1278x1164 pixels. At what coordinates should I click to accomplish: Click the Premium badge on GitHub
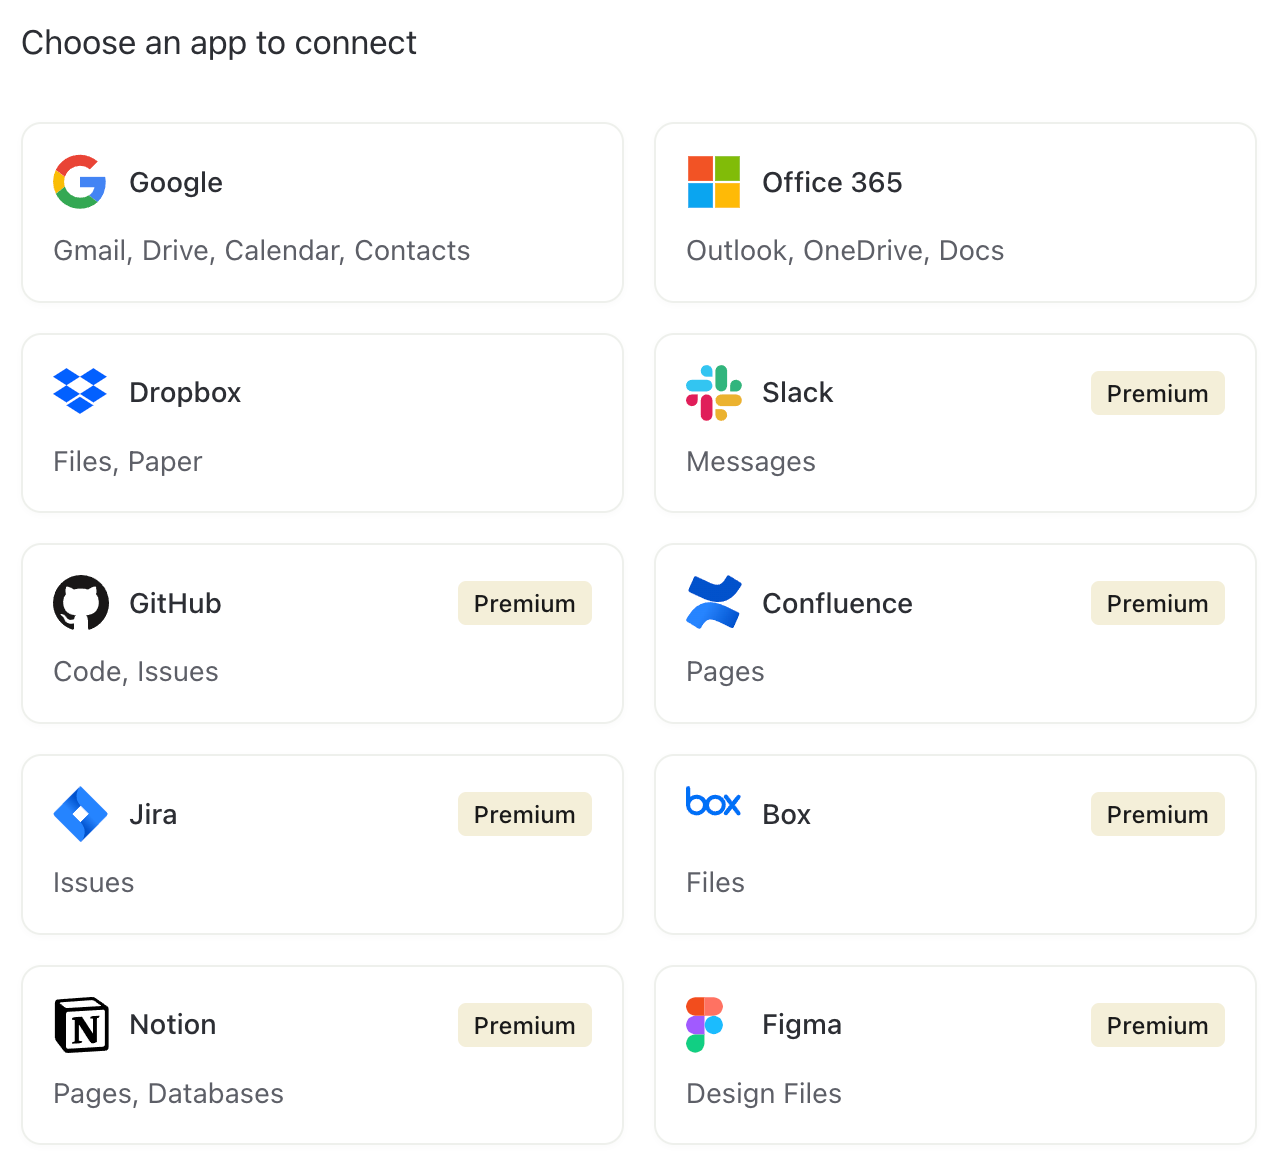tap(524, 603)
